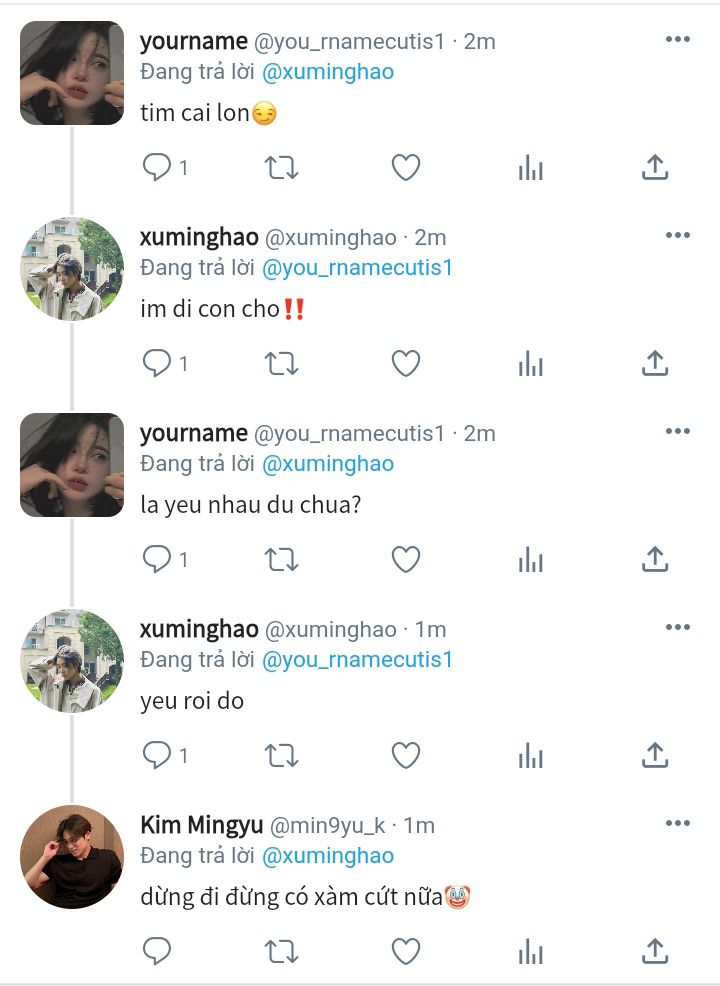Open more options on the first yourname tweet
The height and width of the screenshot is (986, 720).
click(x=678, y=40)
